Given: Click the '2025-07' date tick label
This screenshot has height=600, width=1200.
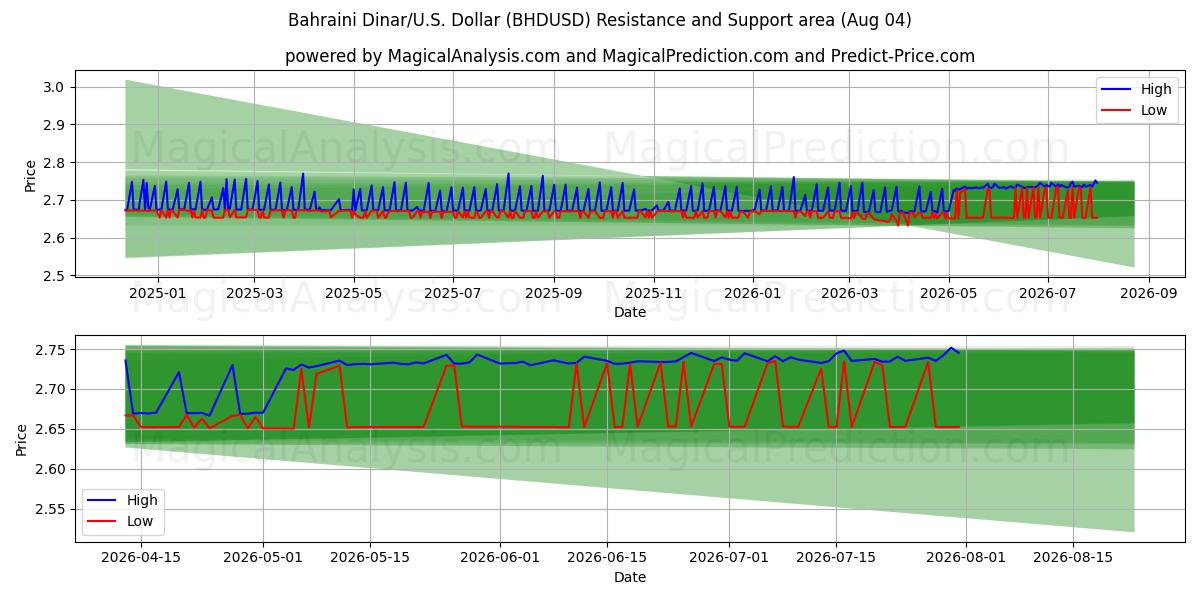Looking at the screenshot, I should 453,294.
